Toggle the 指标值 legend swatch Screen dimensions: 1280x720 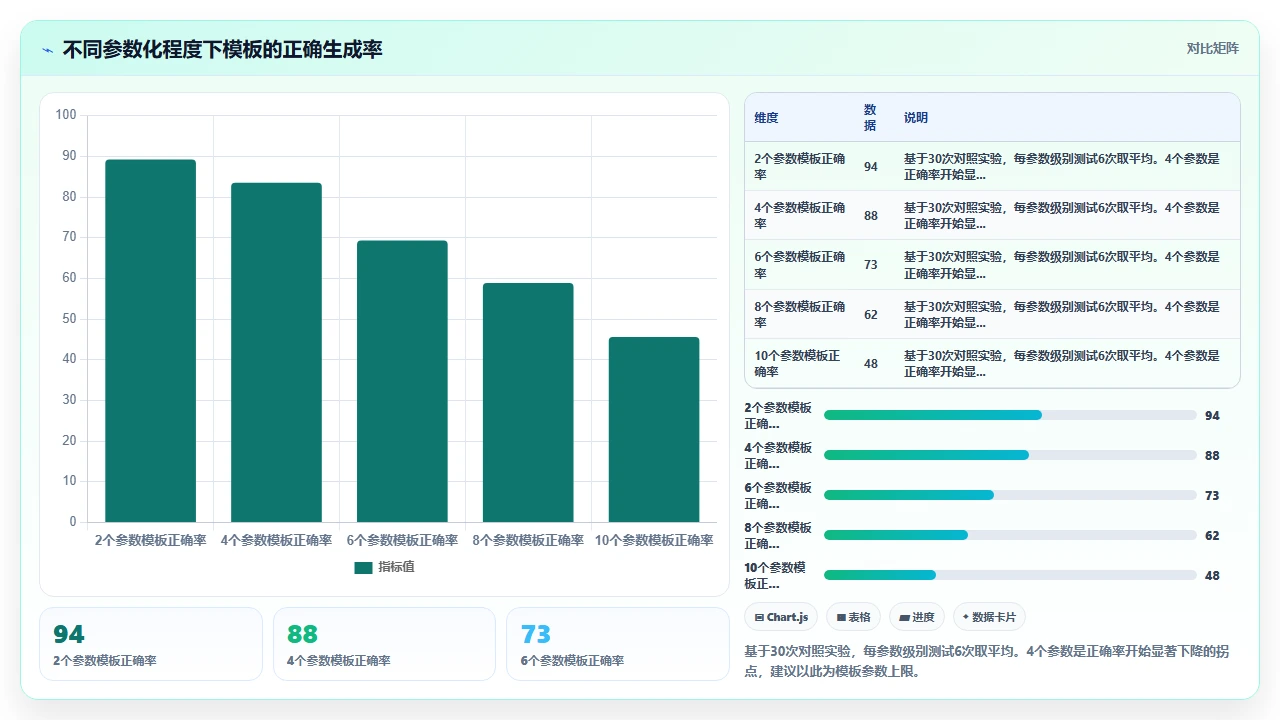[x=363, y=567]
